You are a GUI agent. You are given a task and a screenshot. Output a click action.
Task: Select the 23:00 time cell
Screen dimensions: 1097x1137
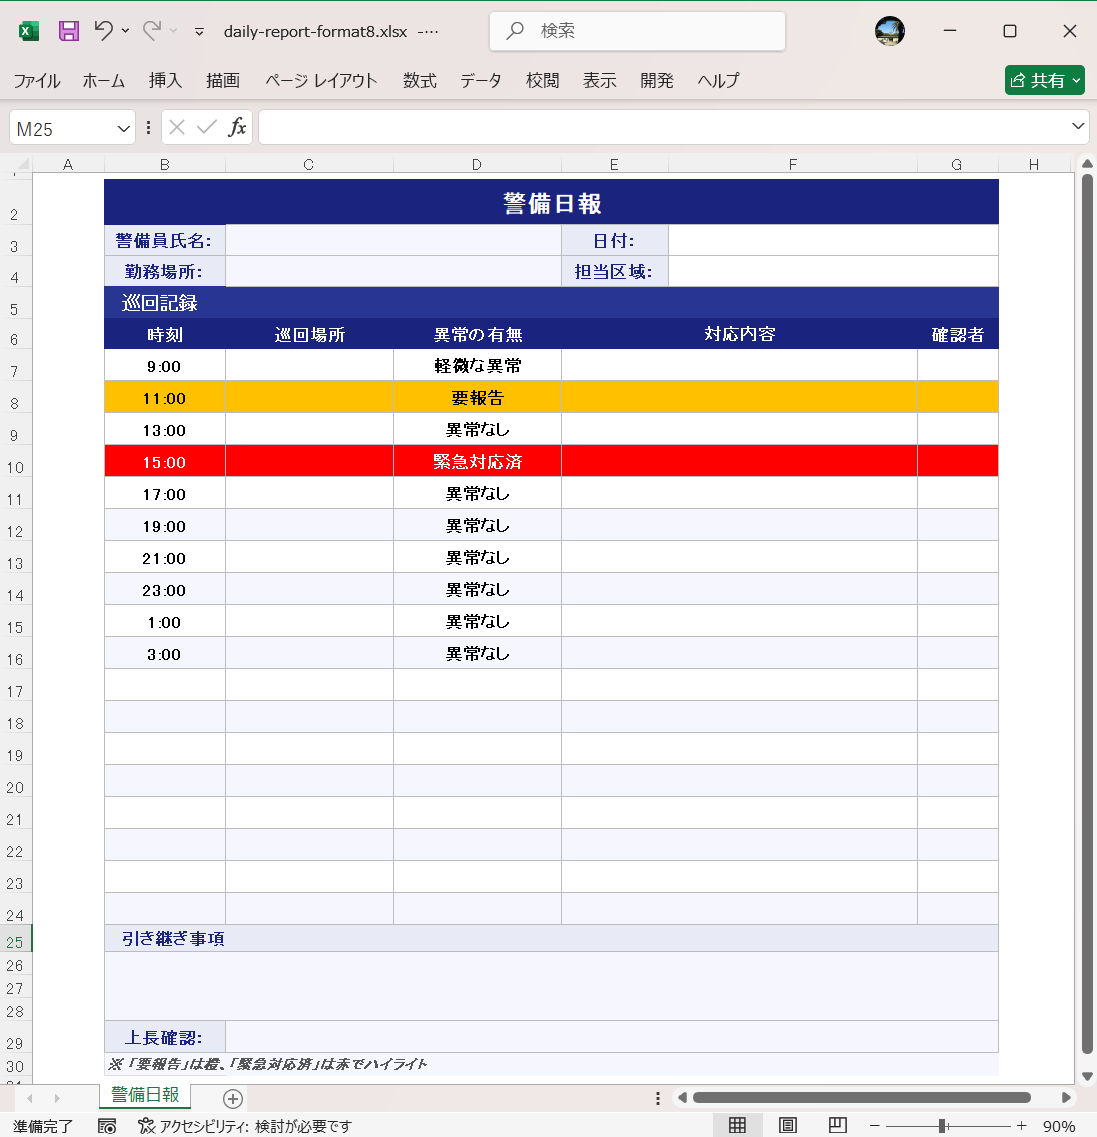point(165,590)
